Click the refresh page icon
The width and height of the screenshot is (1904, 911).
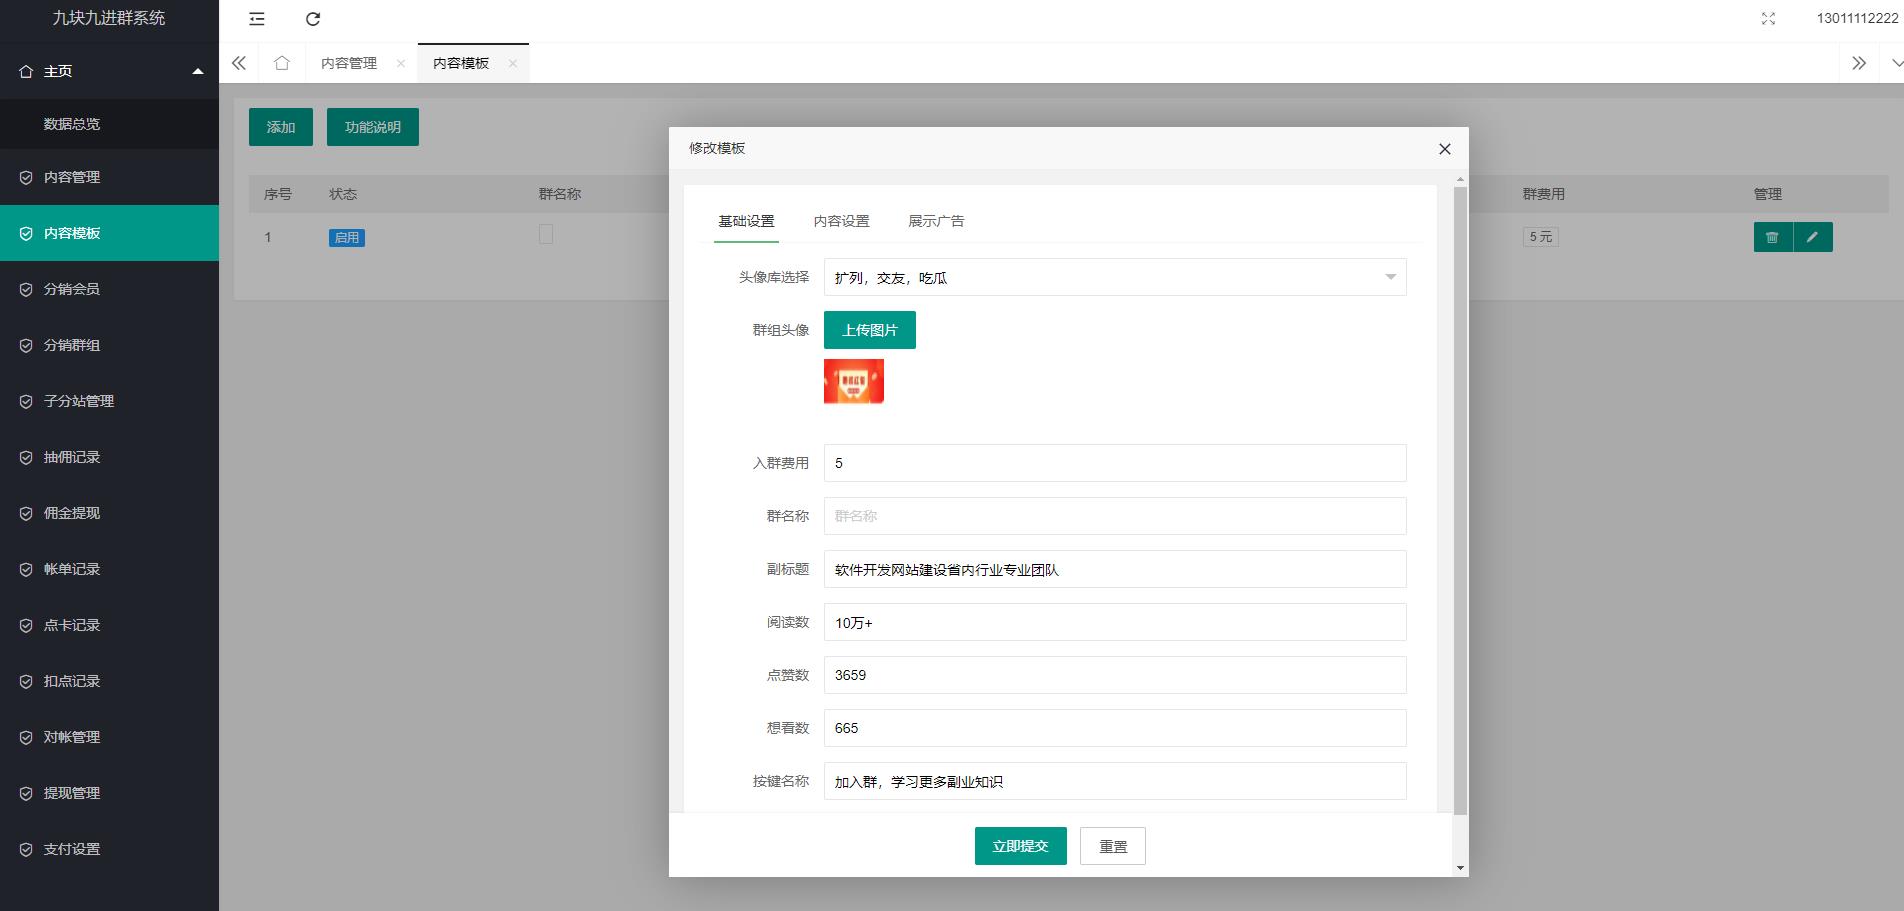313,19
